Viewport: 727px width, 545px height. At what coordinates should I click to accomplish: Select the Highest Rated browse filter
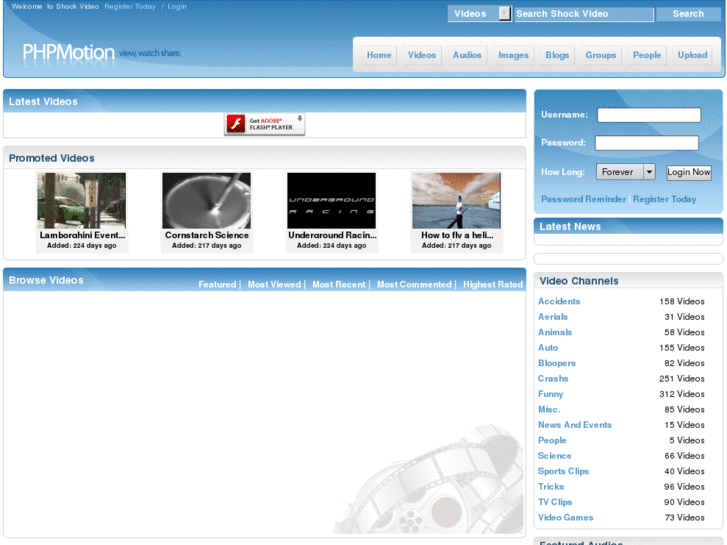492,284
